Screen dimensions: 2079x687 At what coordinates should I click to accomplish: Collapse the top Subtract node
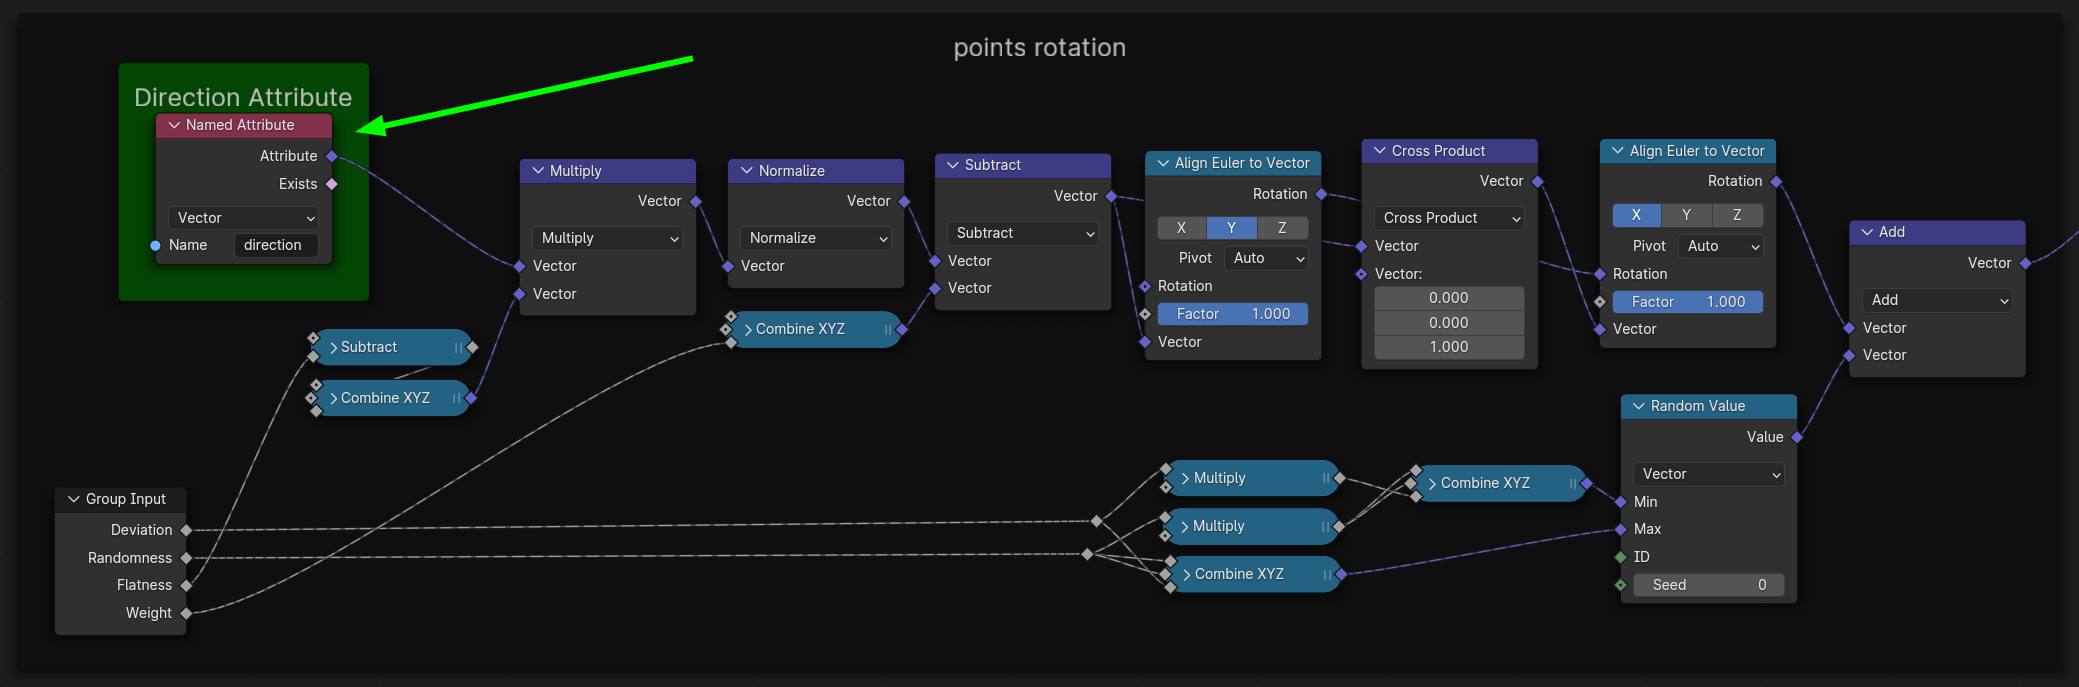pyautogui.click(x=953, y=165)
